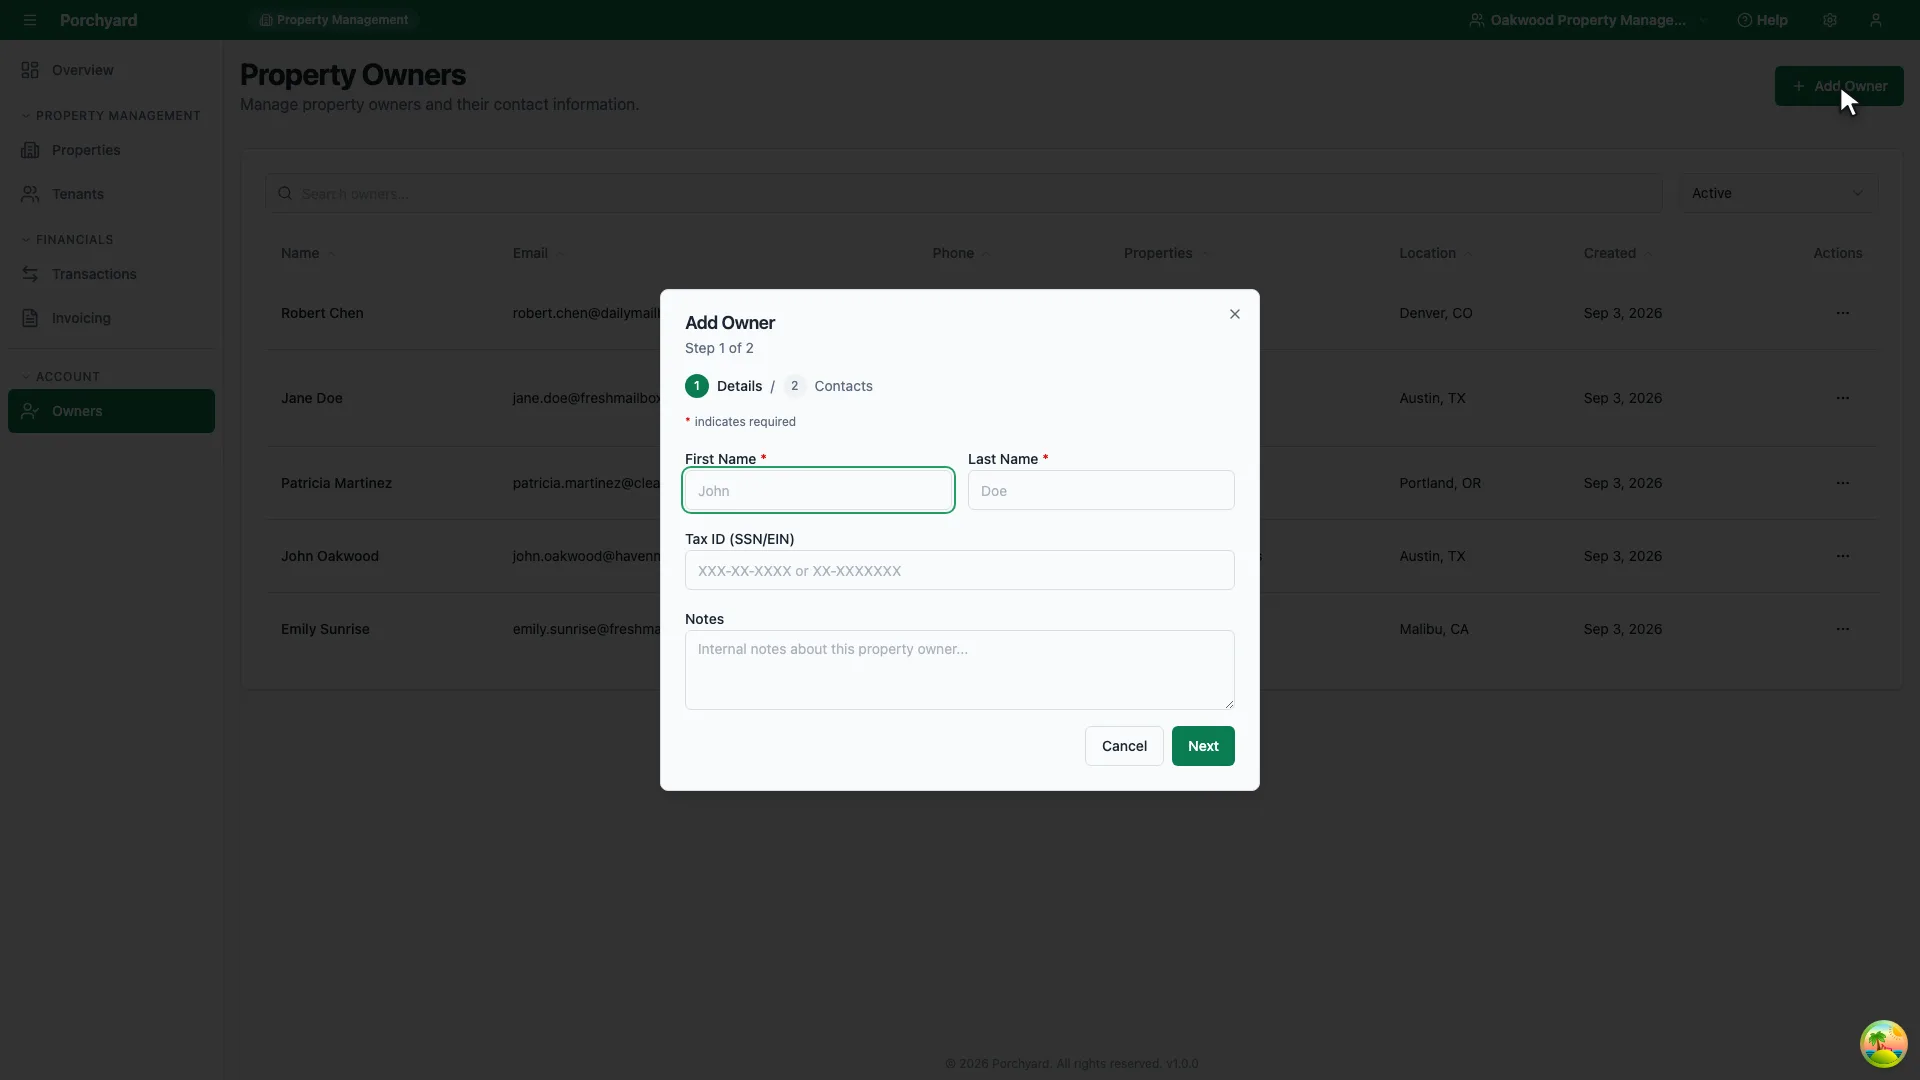Sort table by Name column

(308, 253)
